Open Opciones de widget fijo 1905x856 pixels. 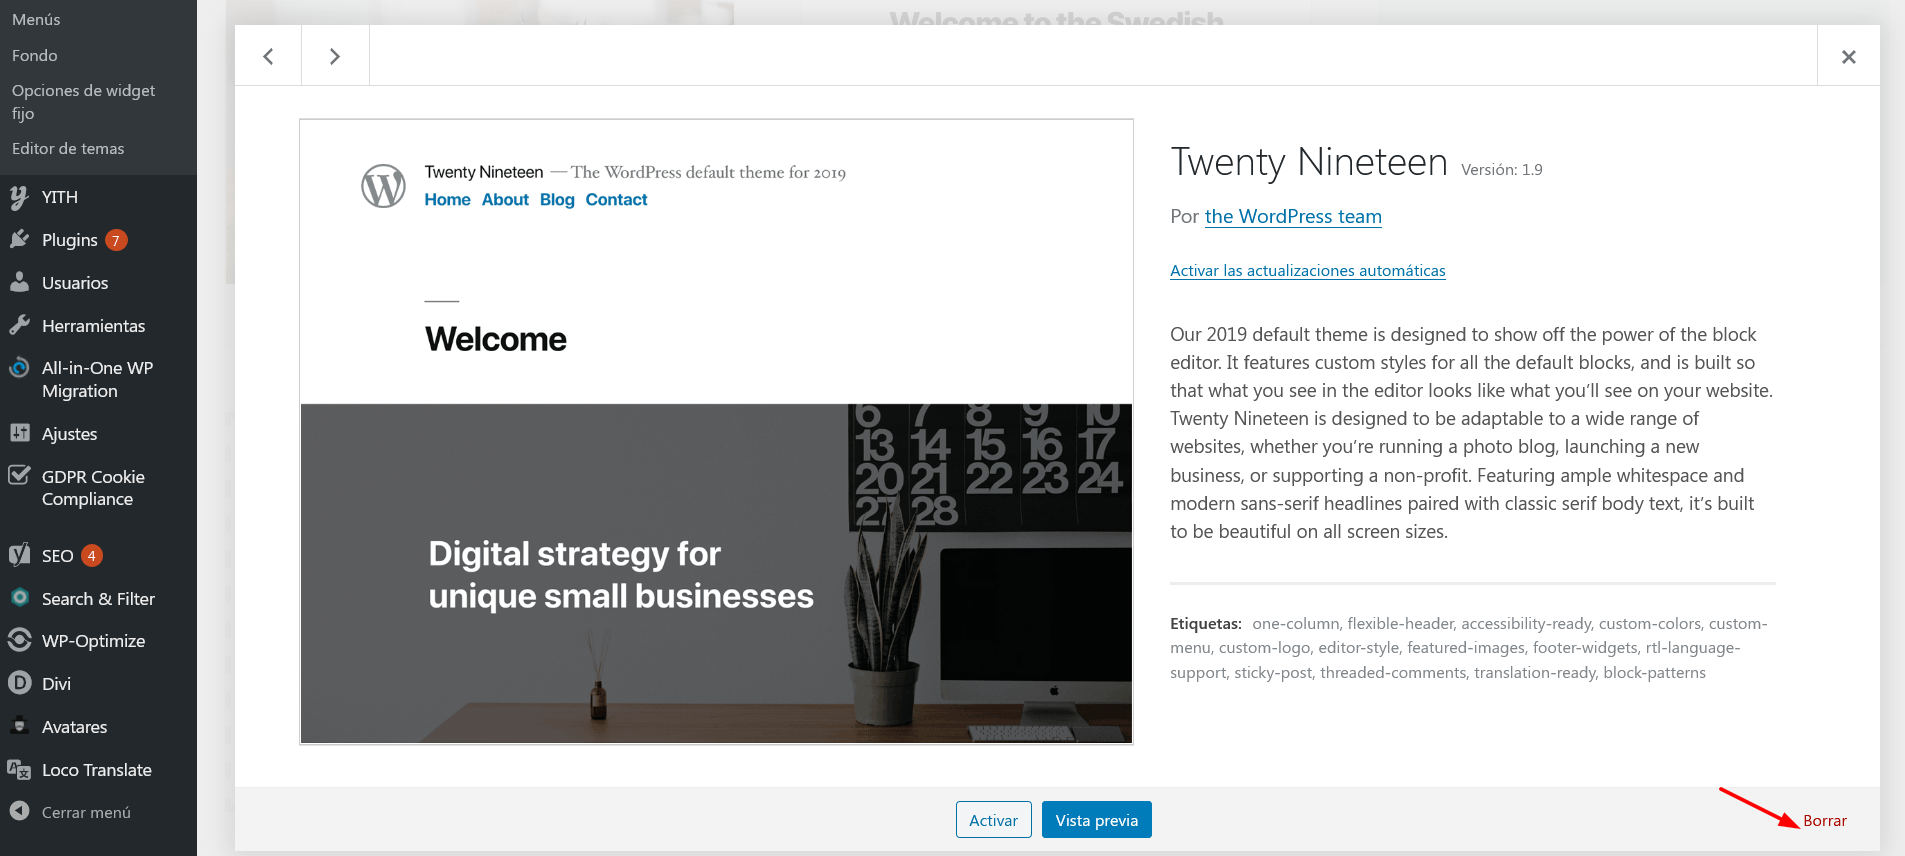[x=84, y=102]
